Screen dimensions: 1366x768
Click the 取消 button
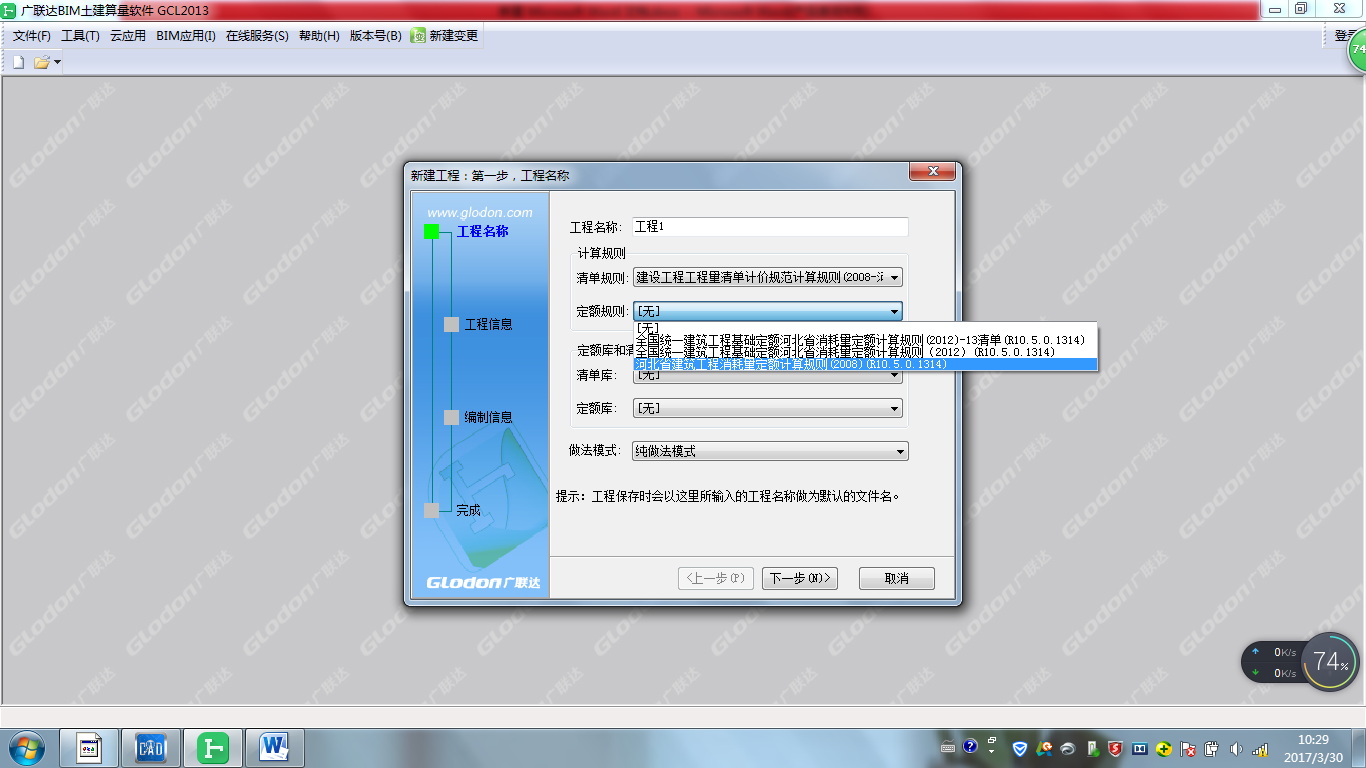896,578
